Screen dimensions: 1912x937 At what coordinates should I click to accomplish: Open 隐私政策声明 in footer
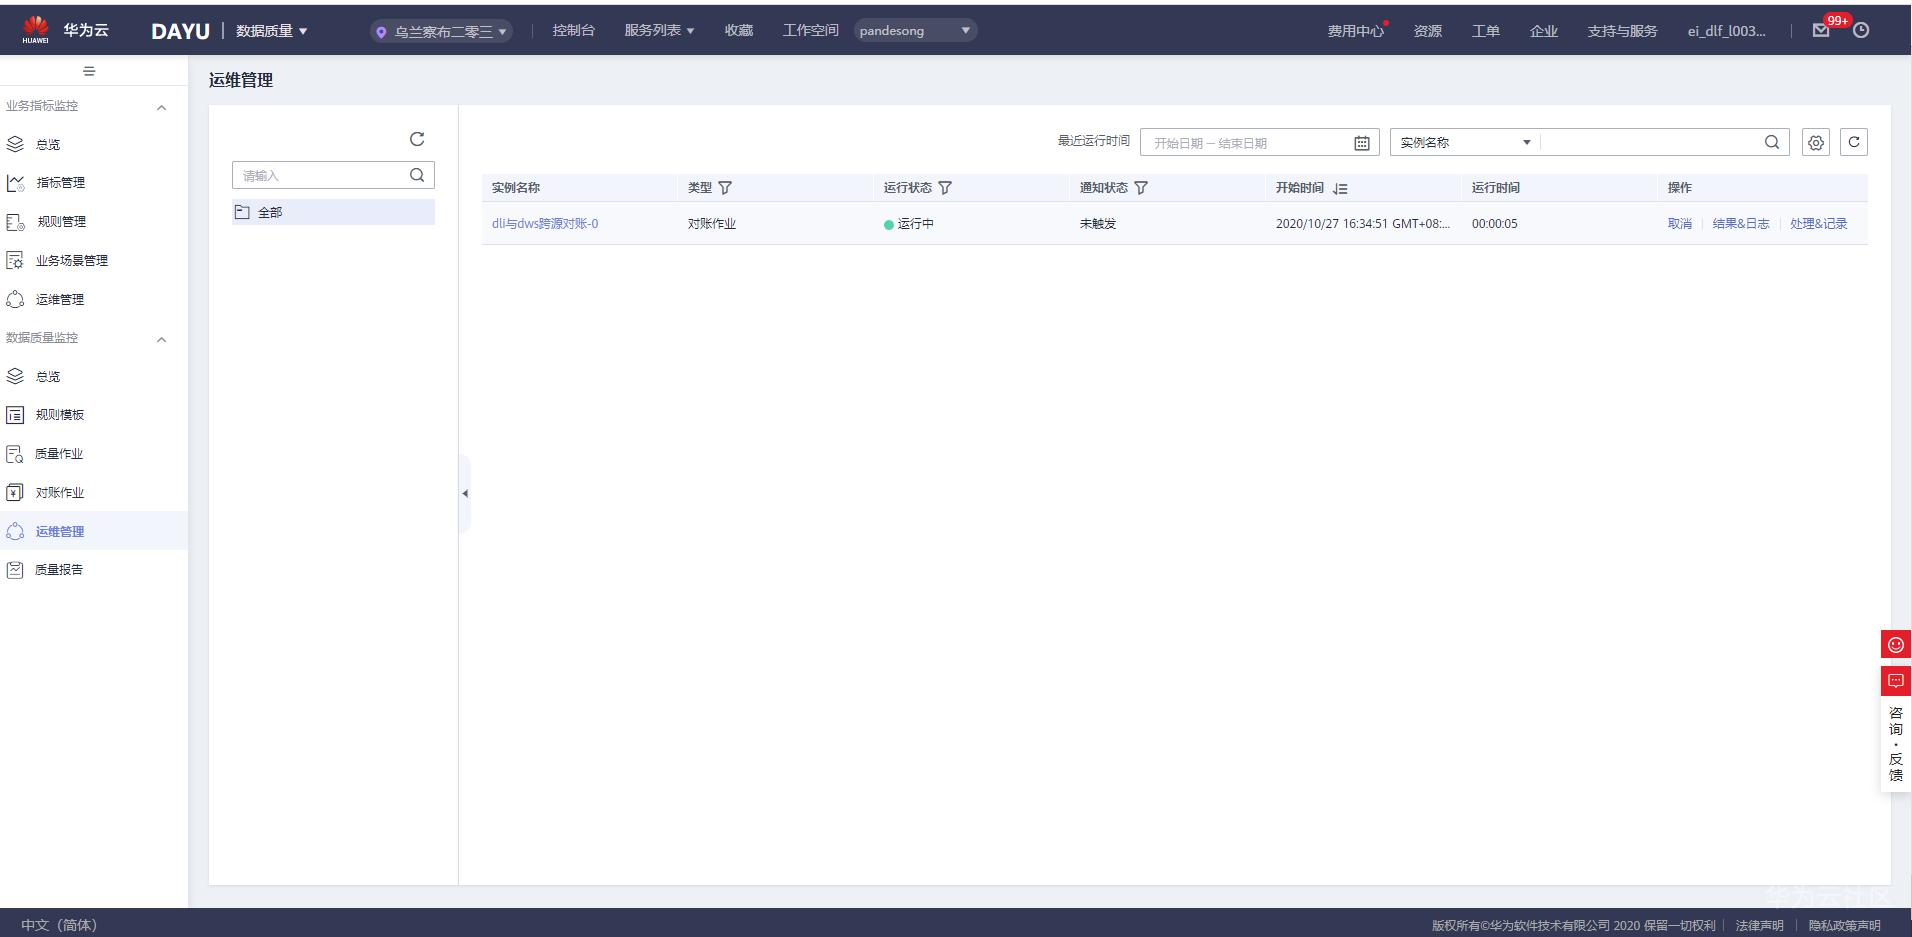(x=1844, y=925)
